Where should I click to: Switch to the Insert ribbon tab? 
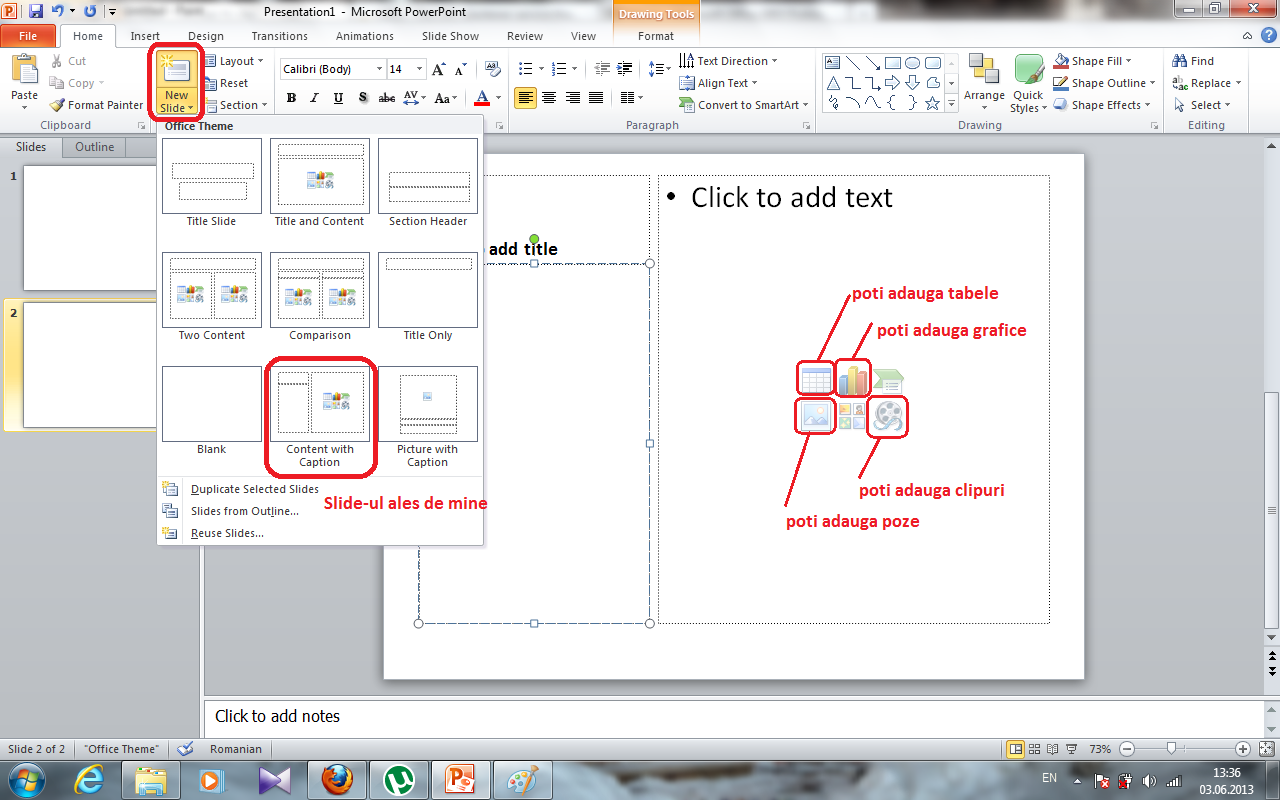point(145,35)
